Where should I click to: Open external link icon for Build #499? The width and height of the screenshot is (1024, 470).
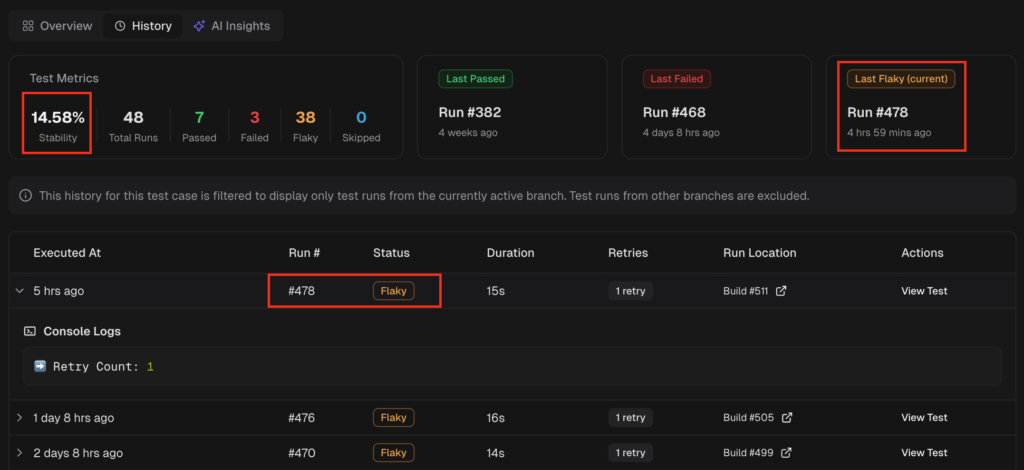tap(787, 453)
